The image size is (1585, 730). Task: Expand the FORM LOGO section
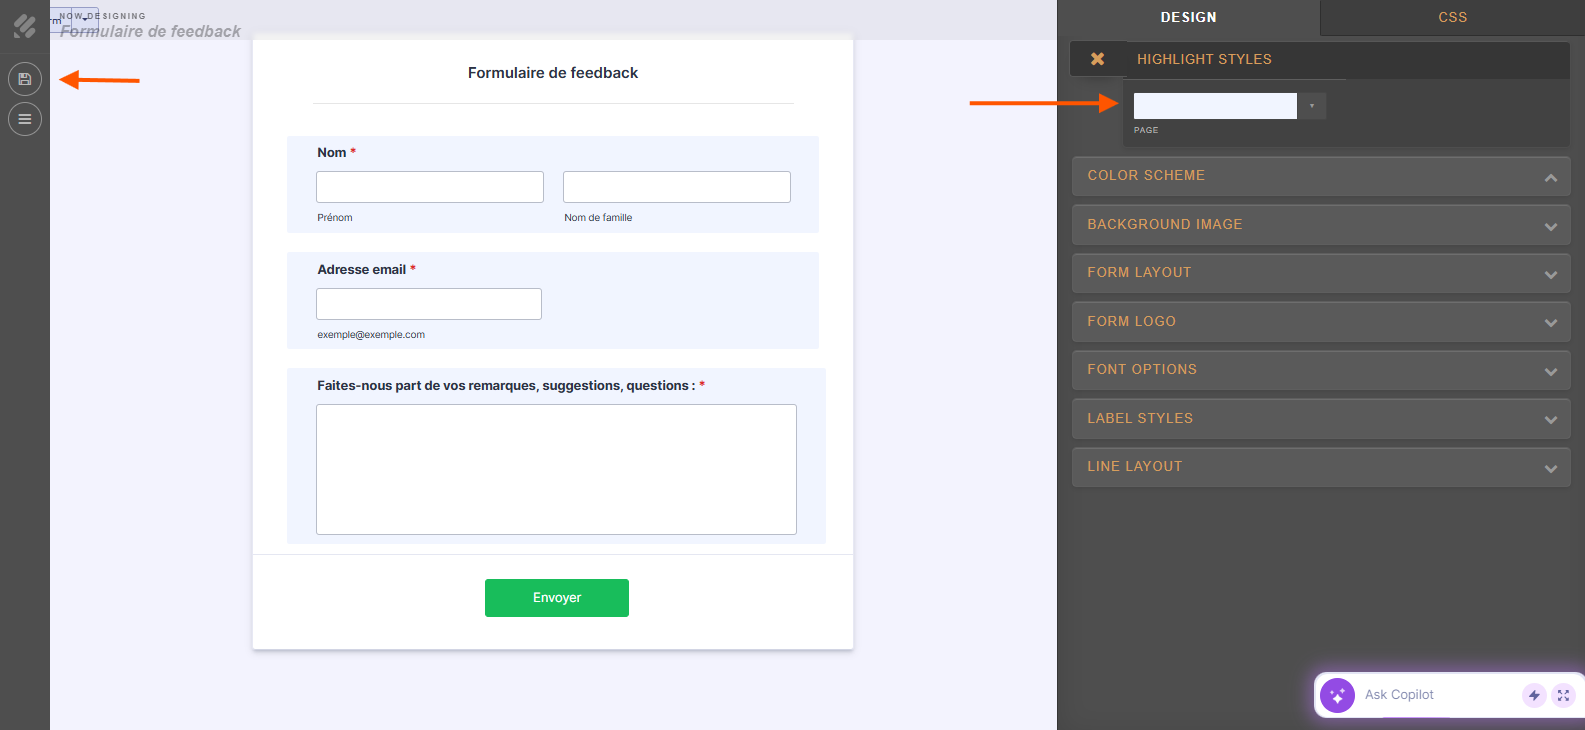(x=1321, y=322)
